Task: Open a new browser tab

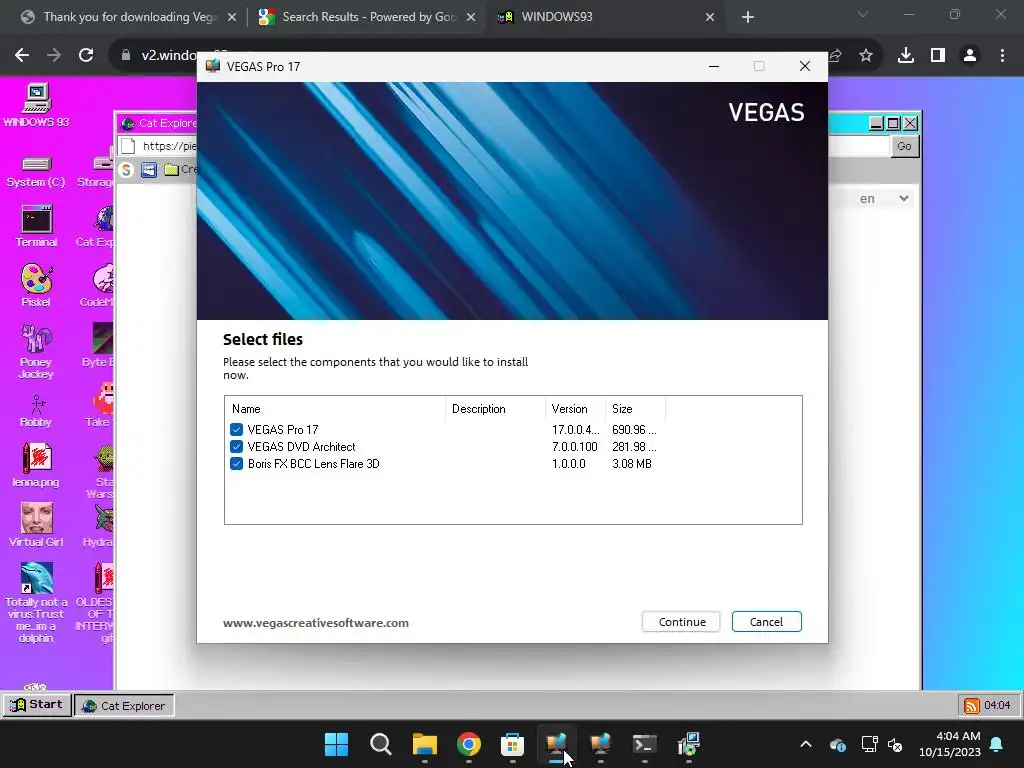Action: point(748,17)
